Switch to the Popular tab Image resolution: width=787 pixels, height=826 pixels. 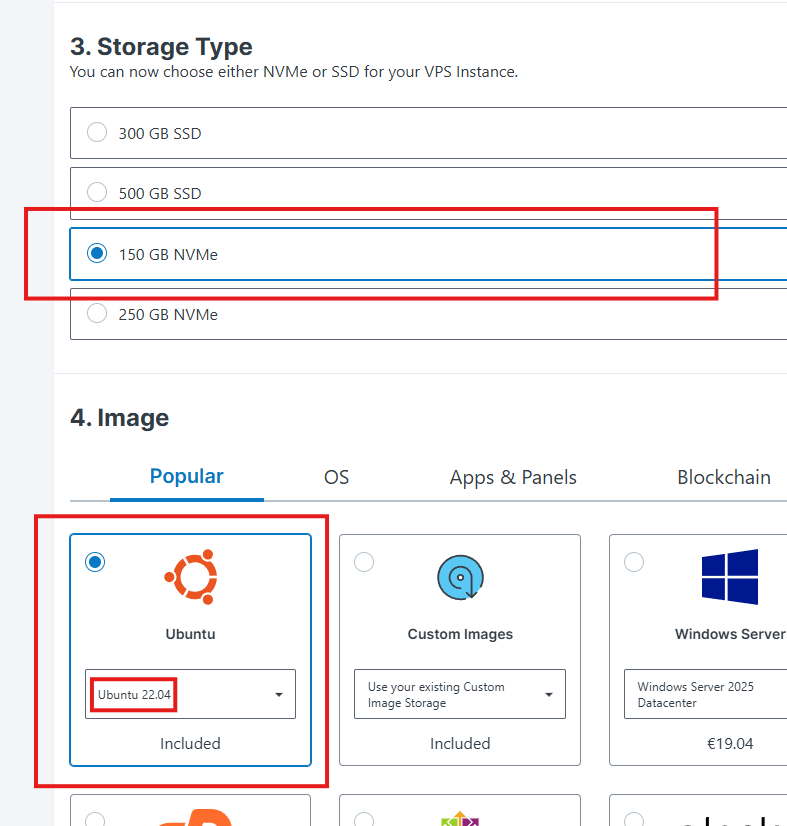pos(187,477)
